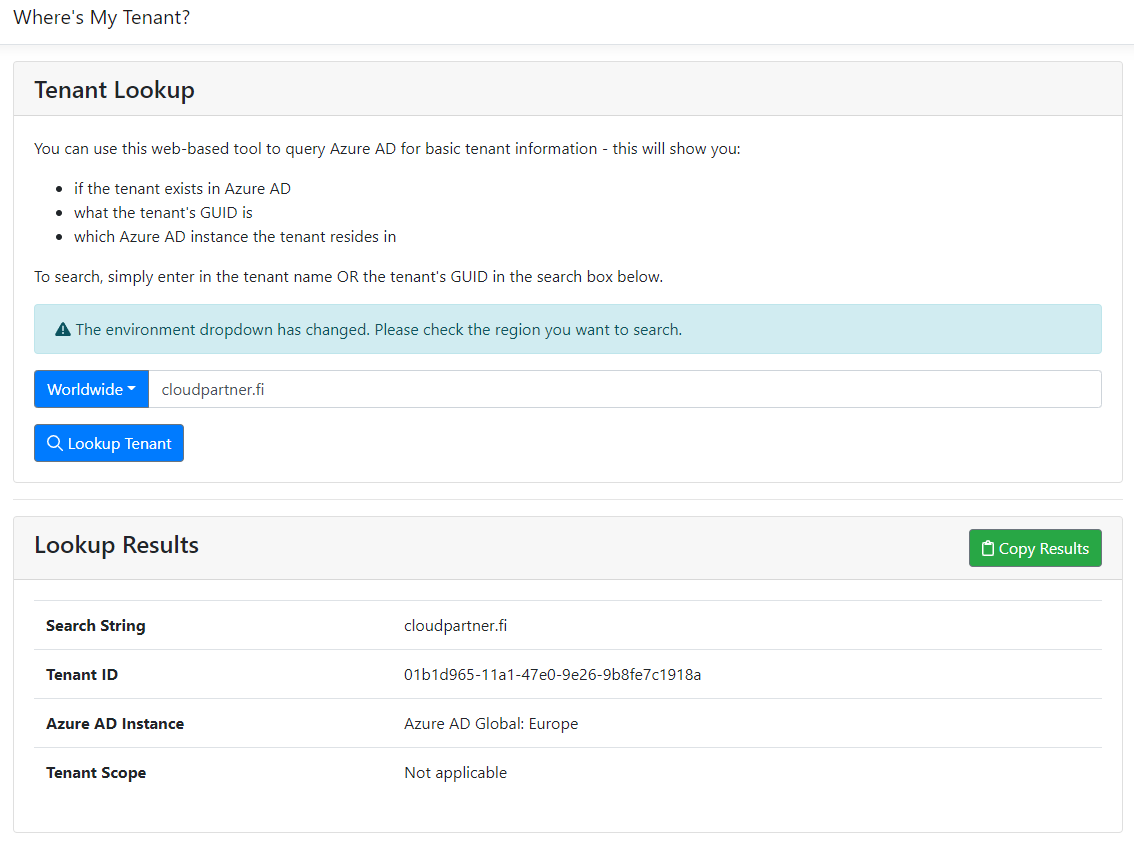Select the Search String result value cloudpartner.fi
This screenshot has height=849, width=1134.
[x=455, y=625]
